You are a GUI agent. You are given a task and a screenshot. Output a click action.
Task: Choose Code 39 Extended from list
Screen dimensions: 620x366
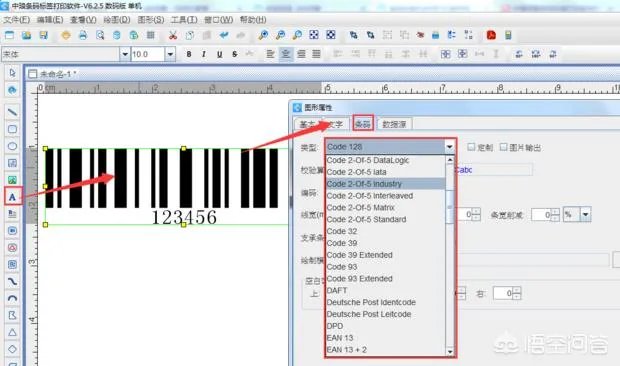386,255
